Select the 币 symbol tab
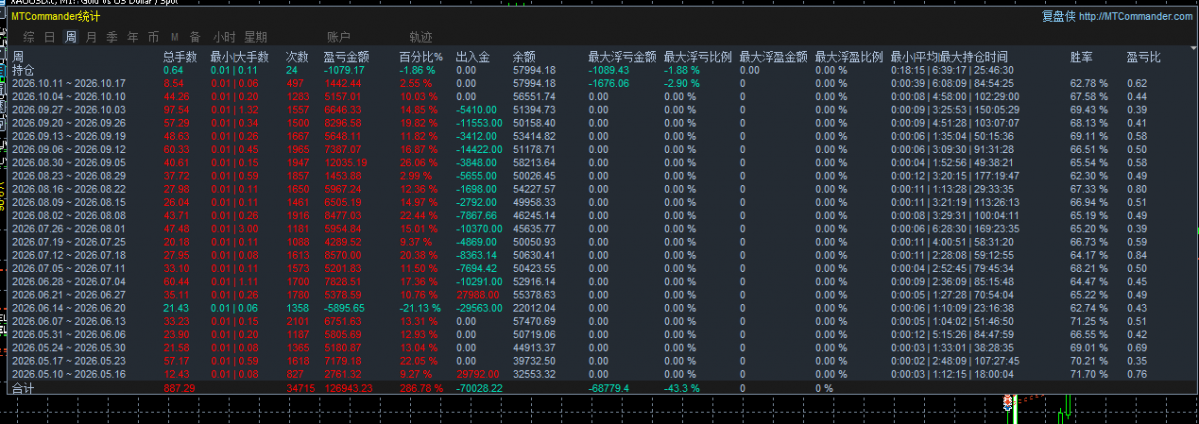The width and height of the screenshot is (1199, 424). click(x=153, y=37)
